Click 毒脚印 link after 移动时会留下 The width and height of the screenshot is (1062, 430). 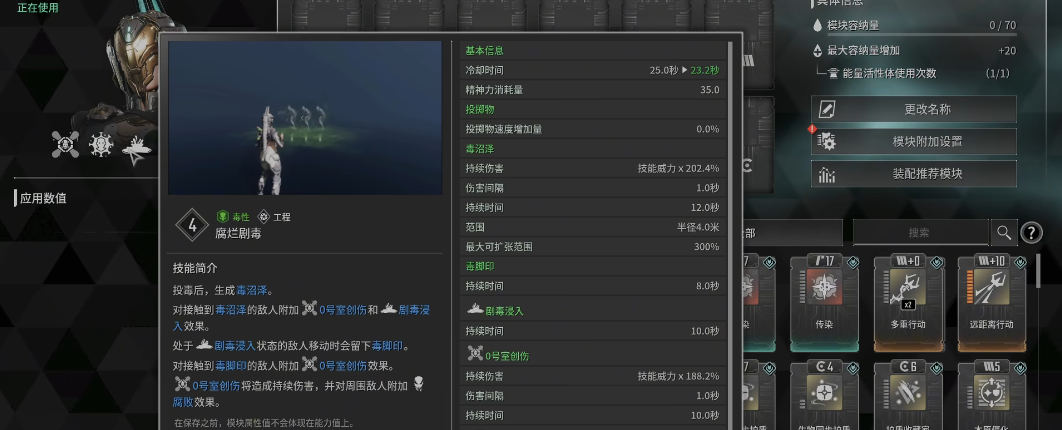387,345
